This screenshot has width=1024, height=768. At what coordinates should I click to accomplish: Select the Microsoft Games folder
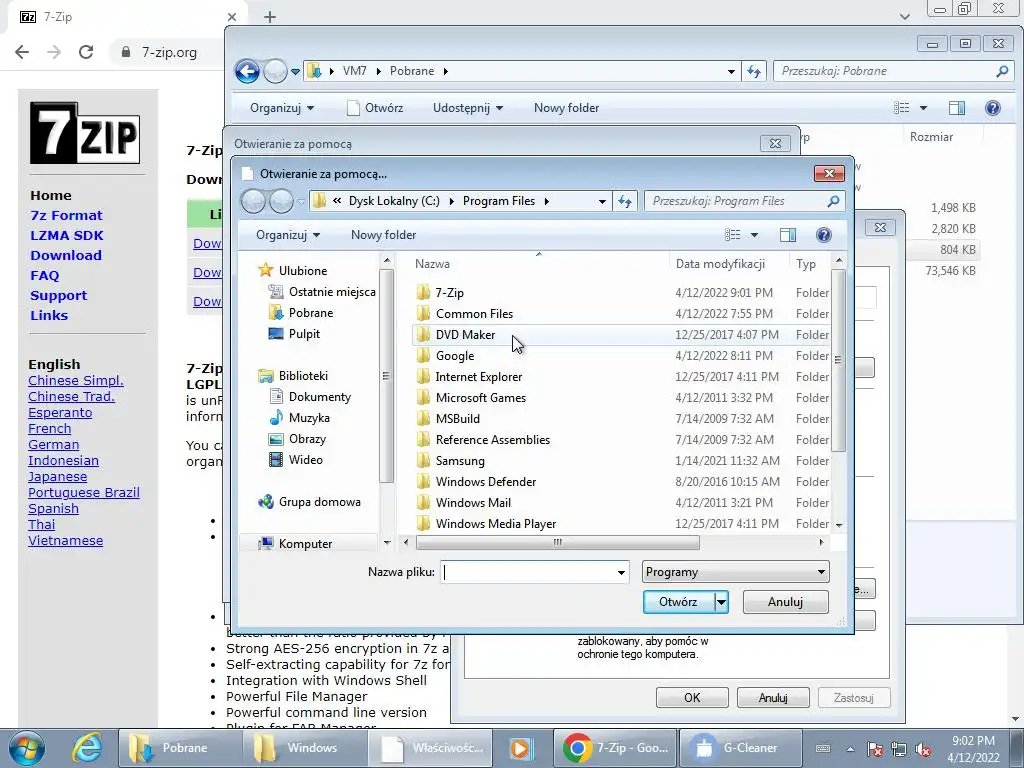coord(481,397)
